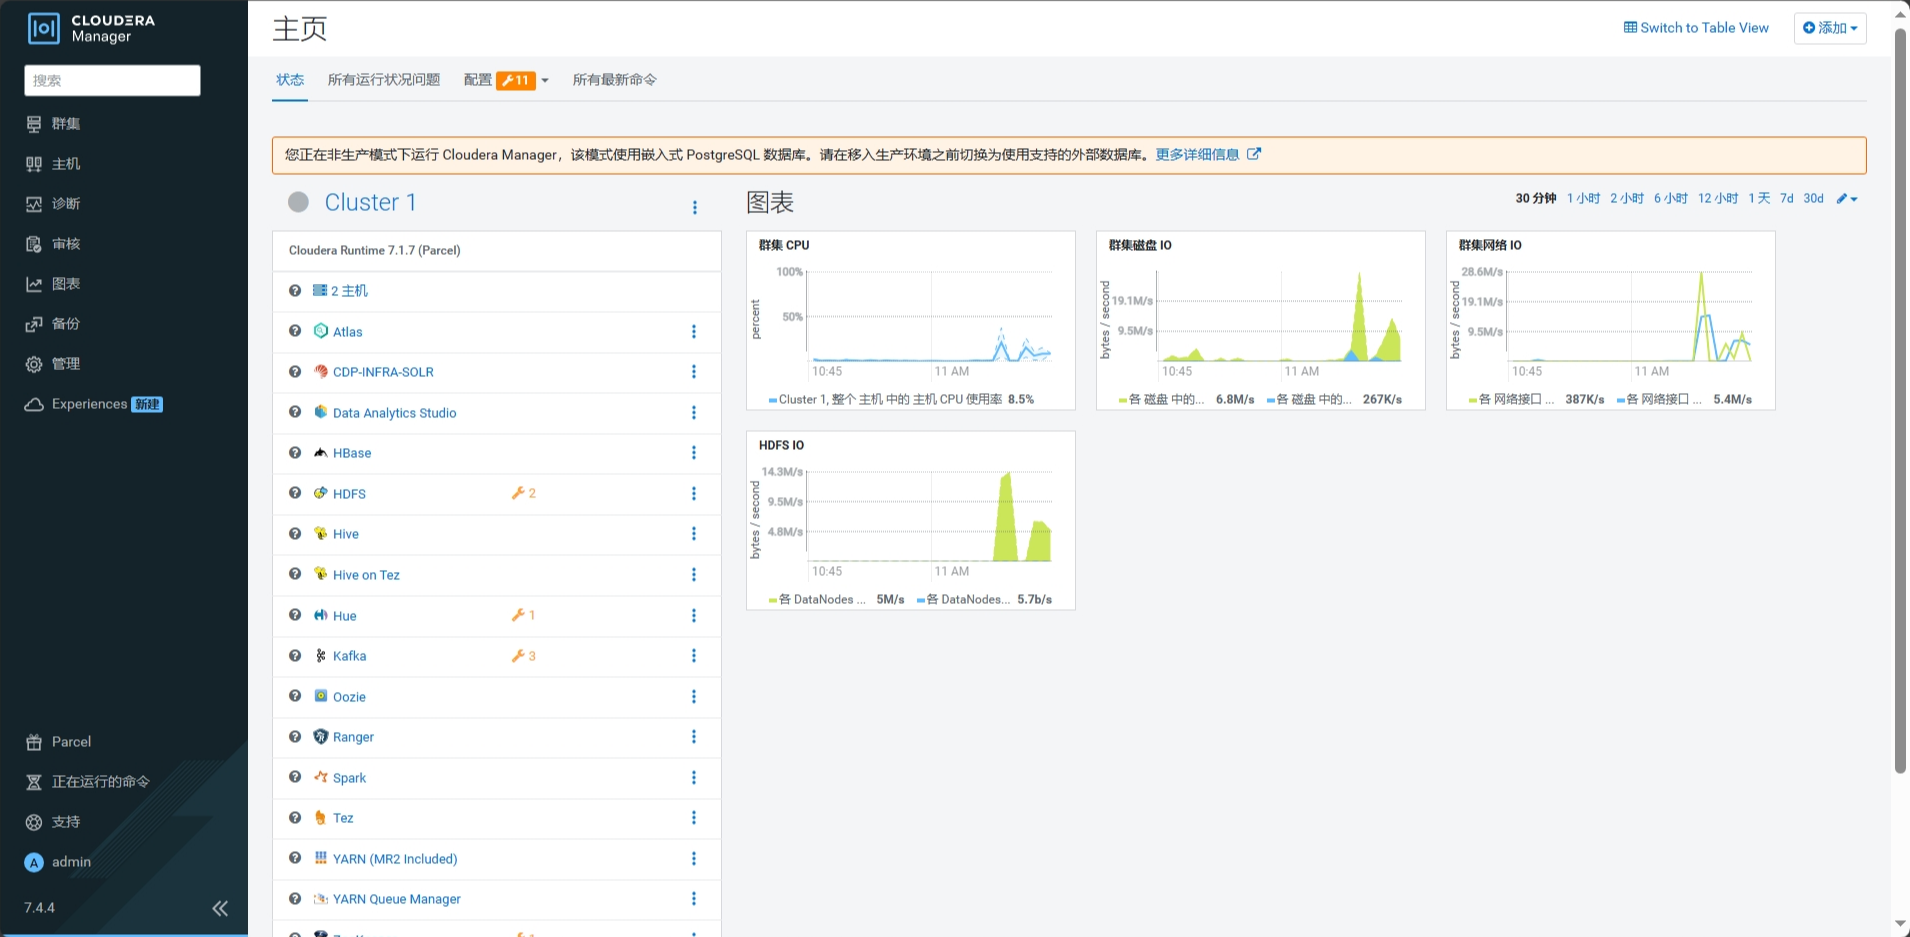The width and height of the screenshot is (1910, 937).
Task: Select the 6 小时 time range
Action: [1670, 198]
